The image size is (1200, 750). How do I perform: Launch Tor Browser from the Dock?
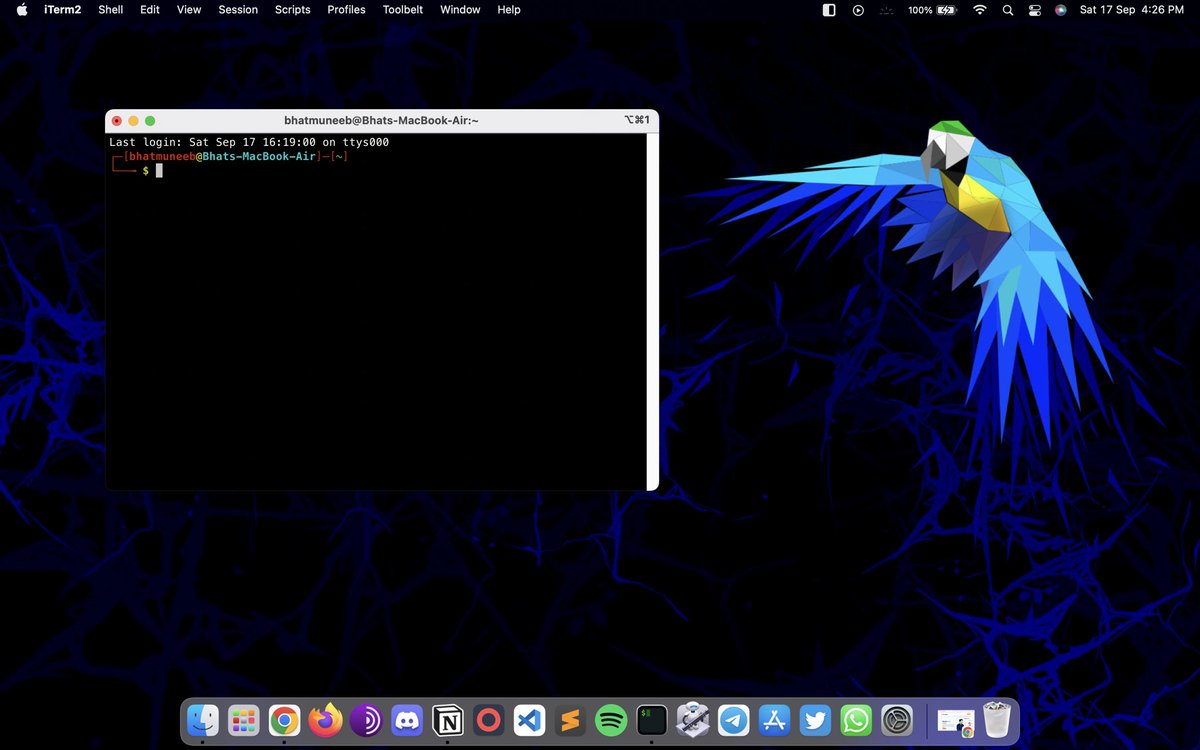click(366, 720)
